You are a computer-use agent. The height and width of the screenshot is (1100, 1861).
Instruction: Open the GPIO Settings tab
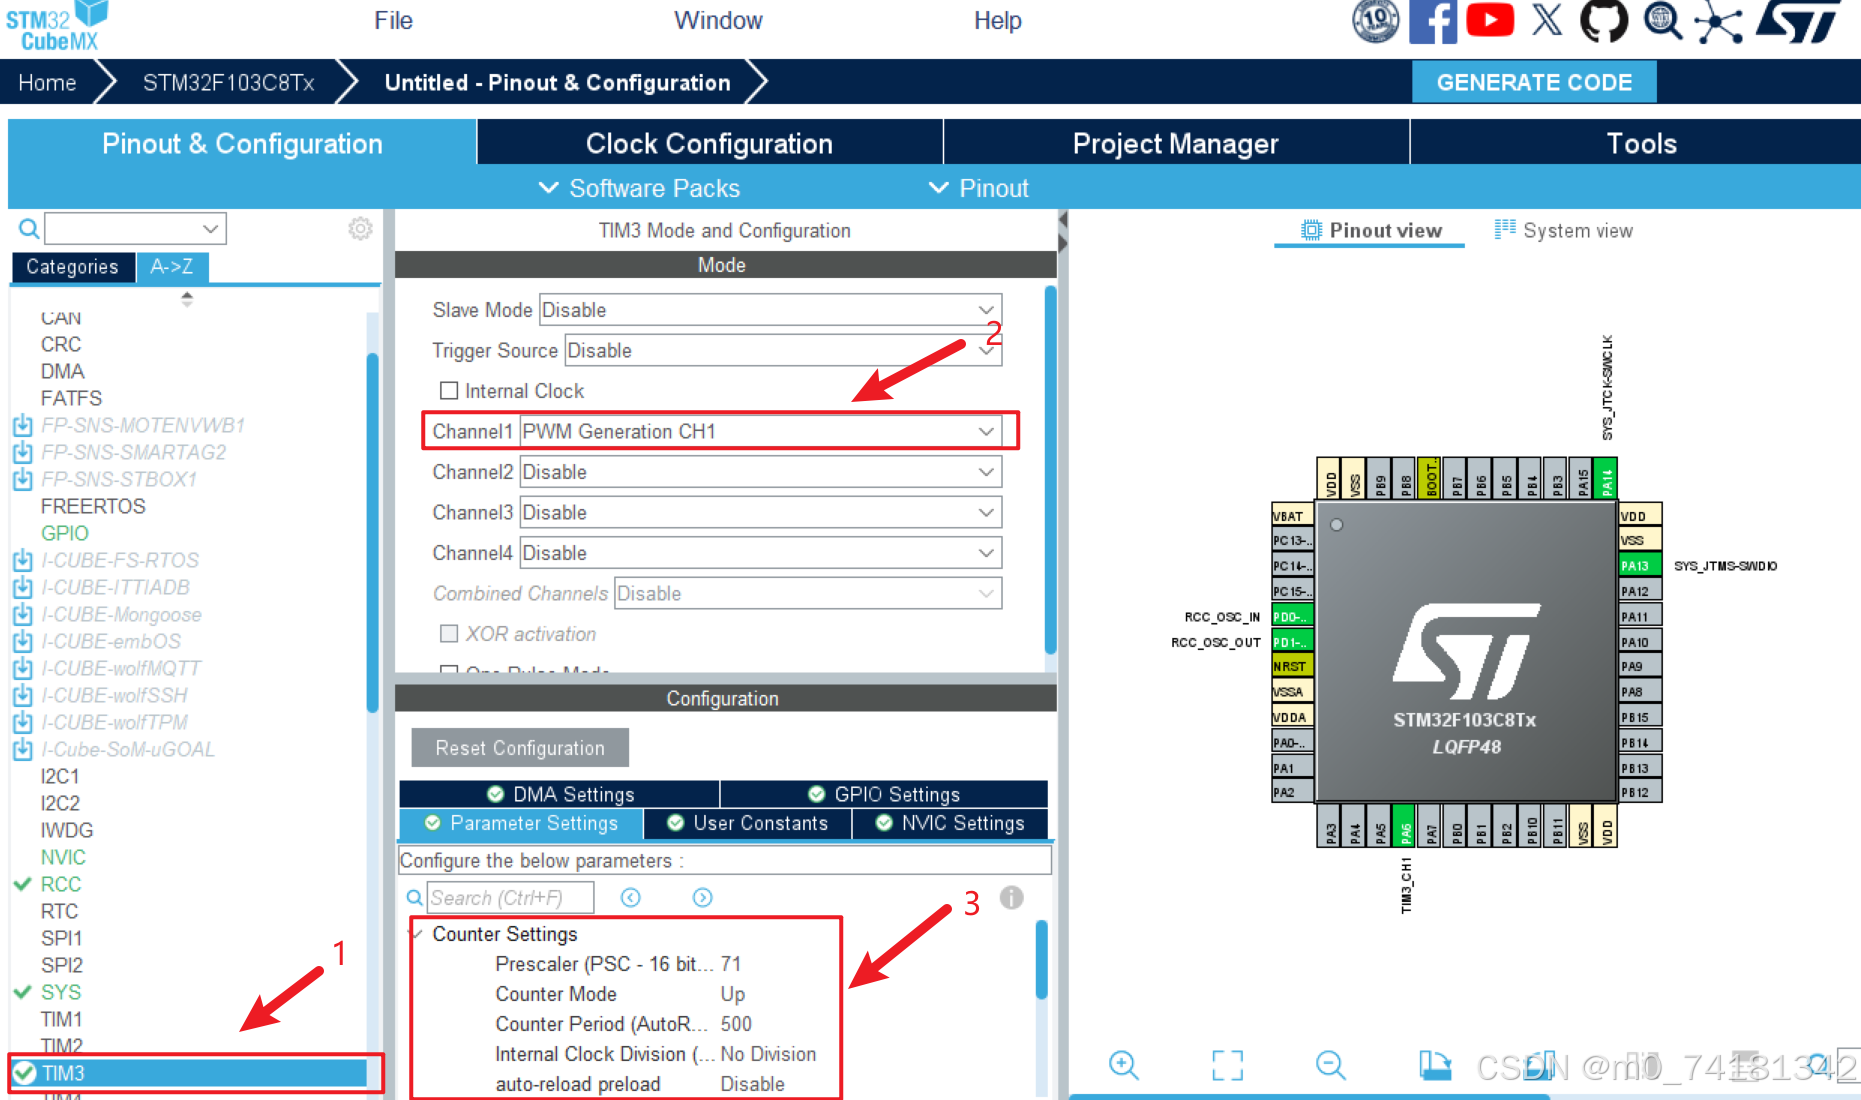point(884,794)
